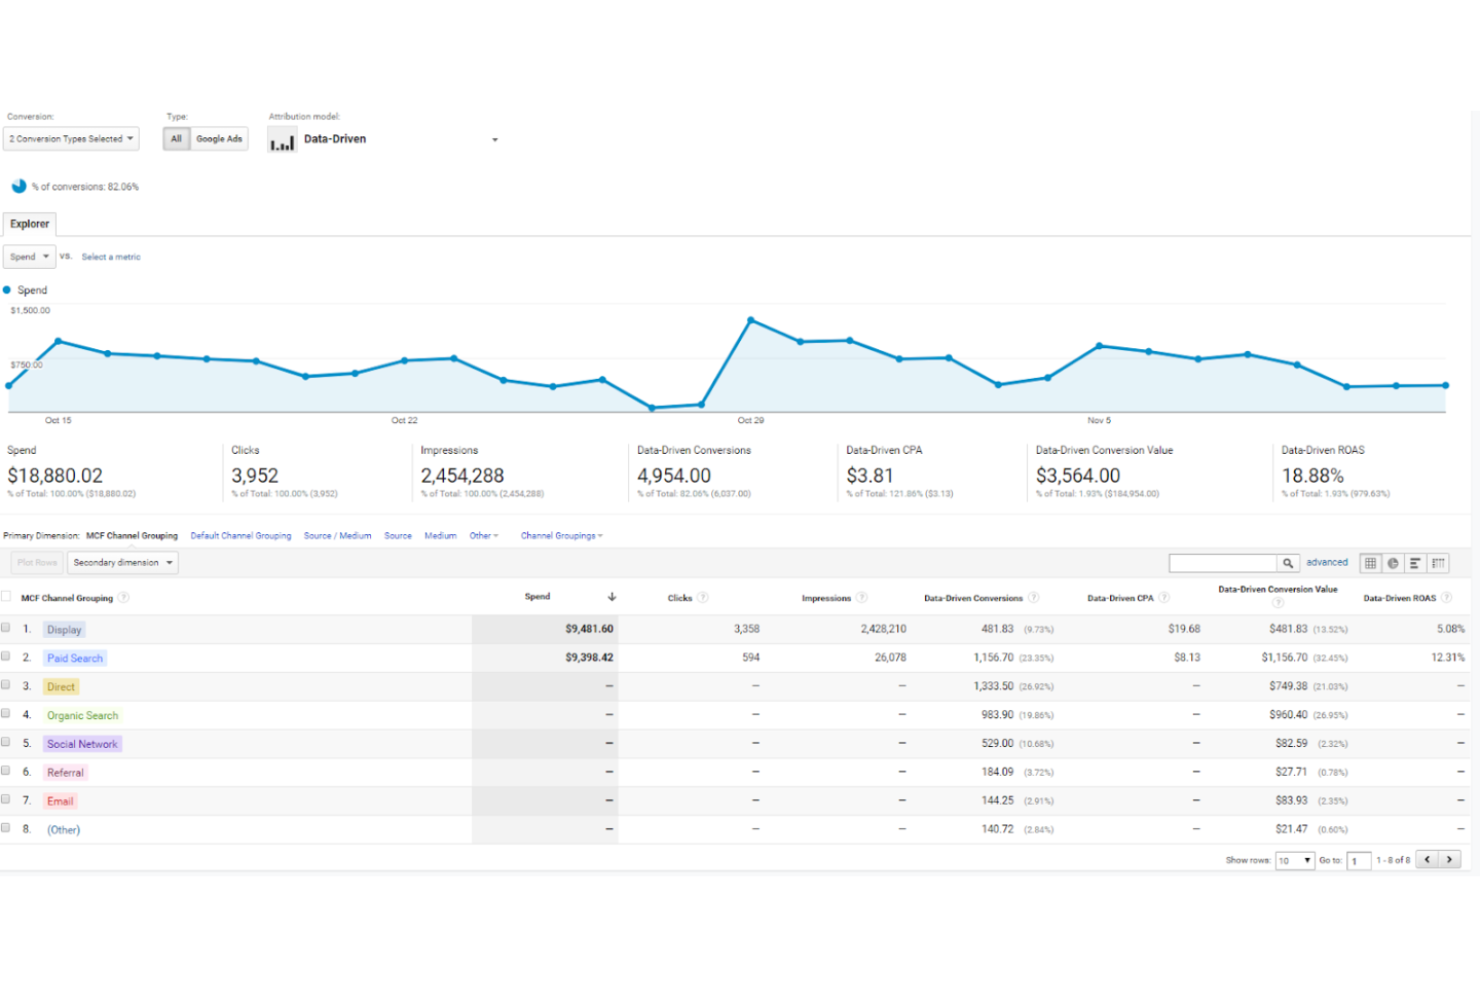
Task: Expand the Show rows dropdown
Action: coord(1294,860)
